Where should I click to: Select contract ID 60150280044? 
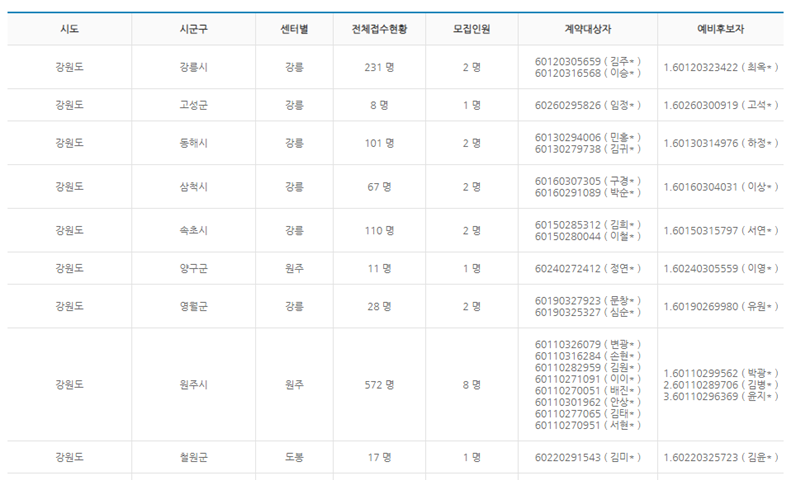tap(568, 236)
